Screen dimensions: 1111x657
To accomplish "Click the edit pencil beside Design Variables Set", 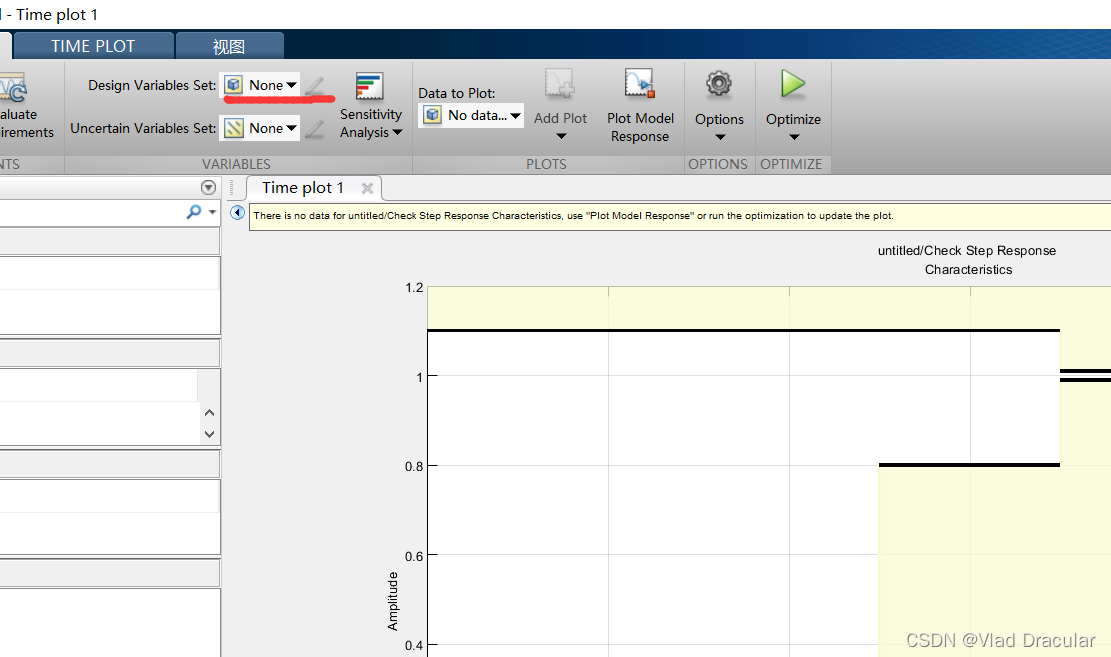I will point(315,86).
